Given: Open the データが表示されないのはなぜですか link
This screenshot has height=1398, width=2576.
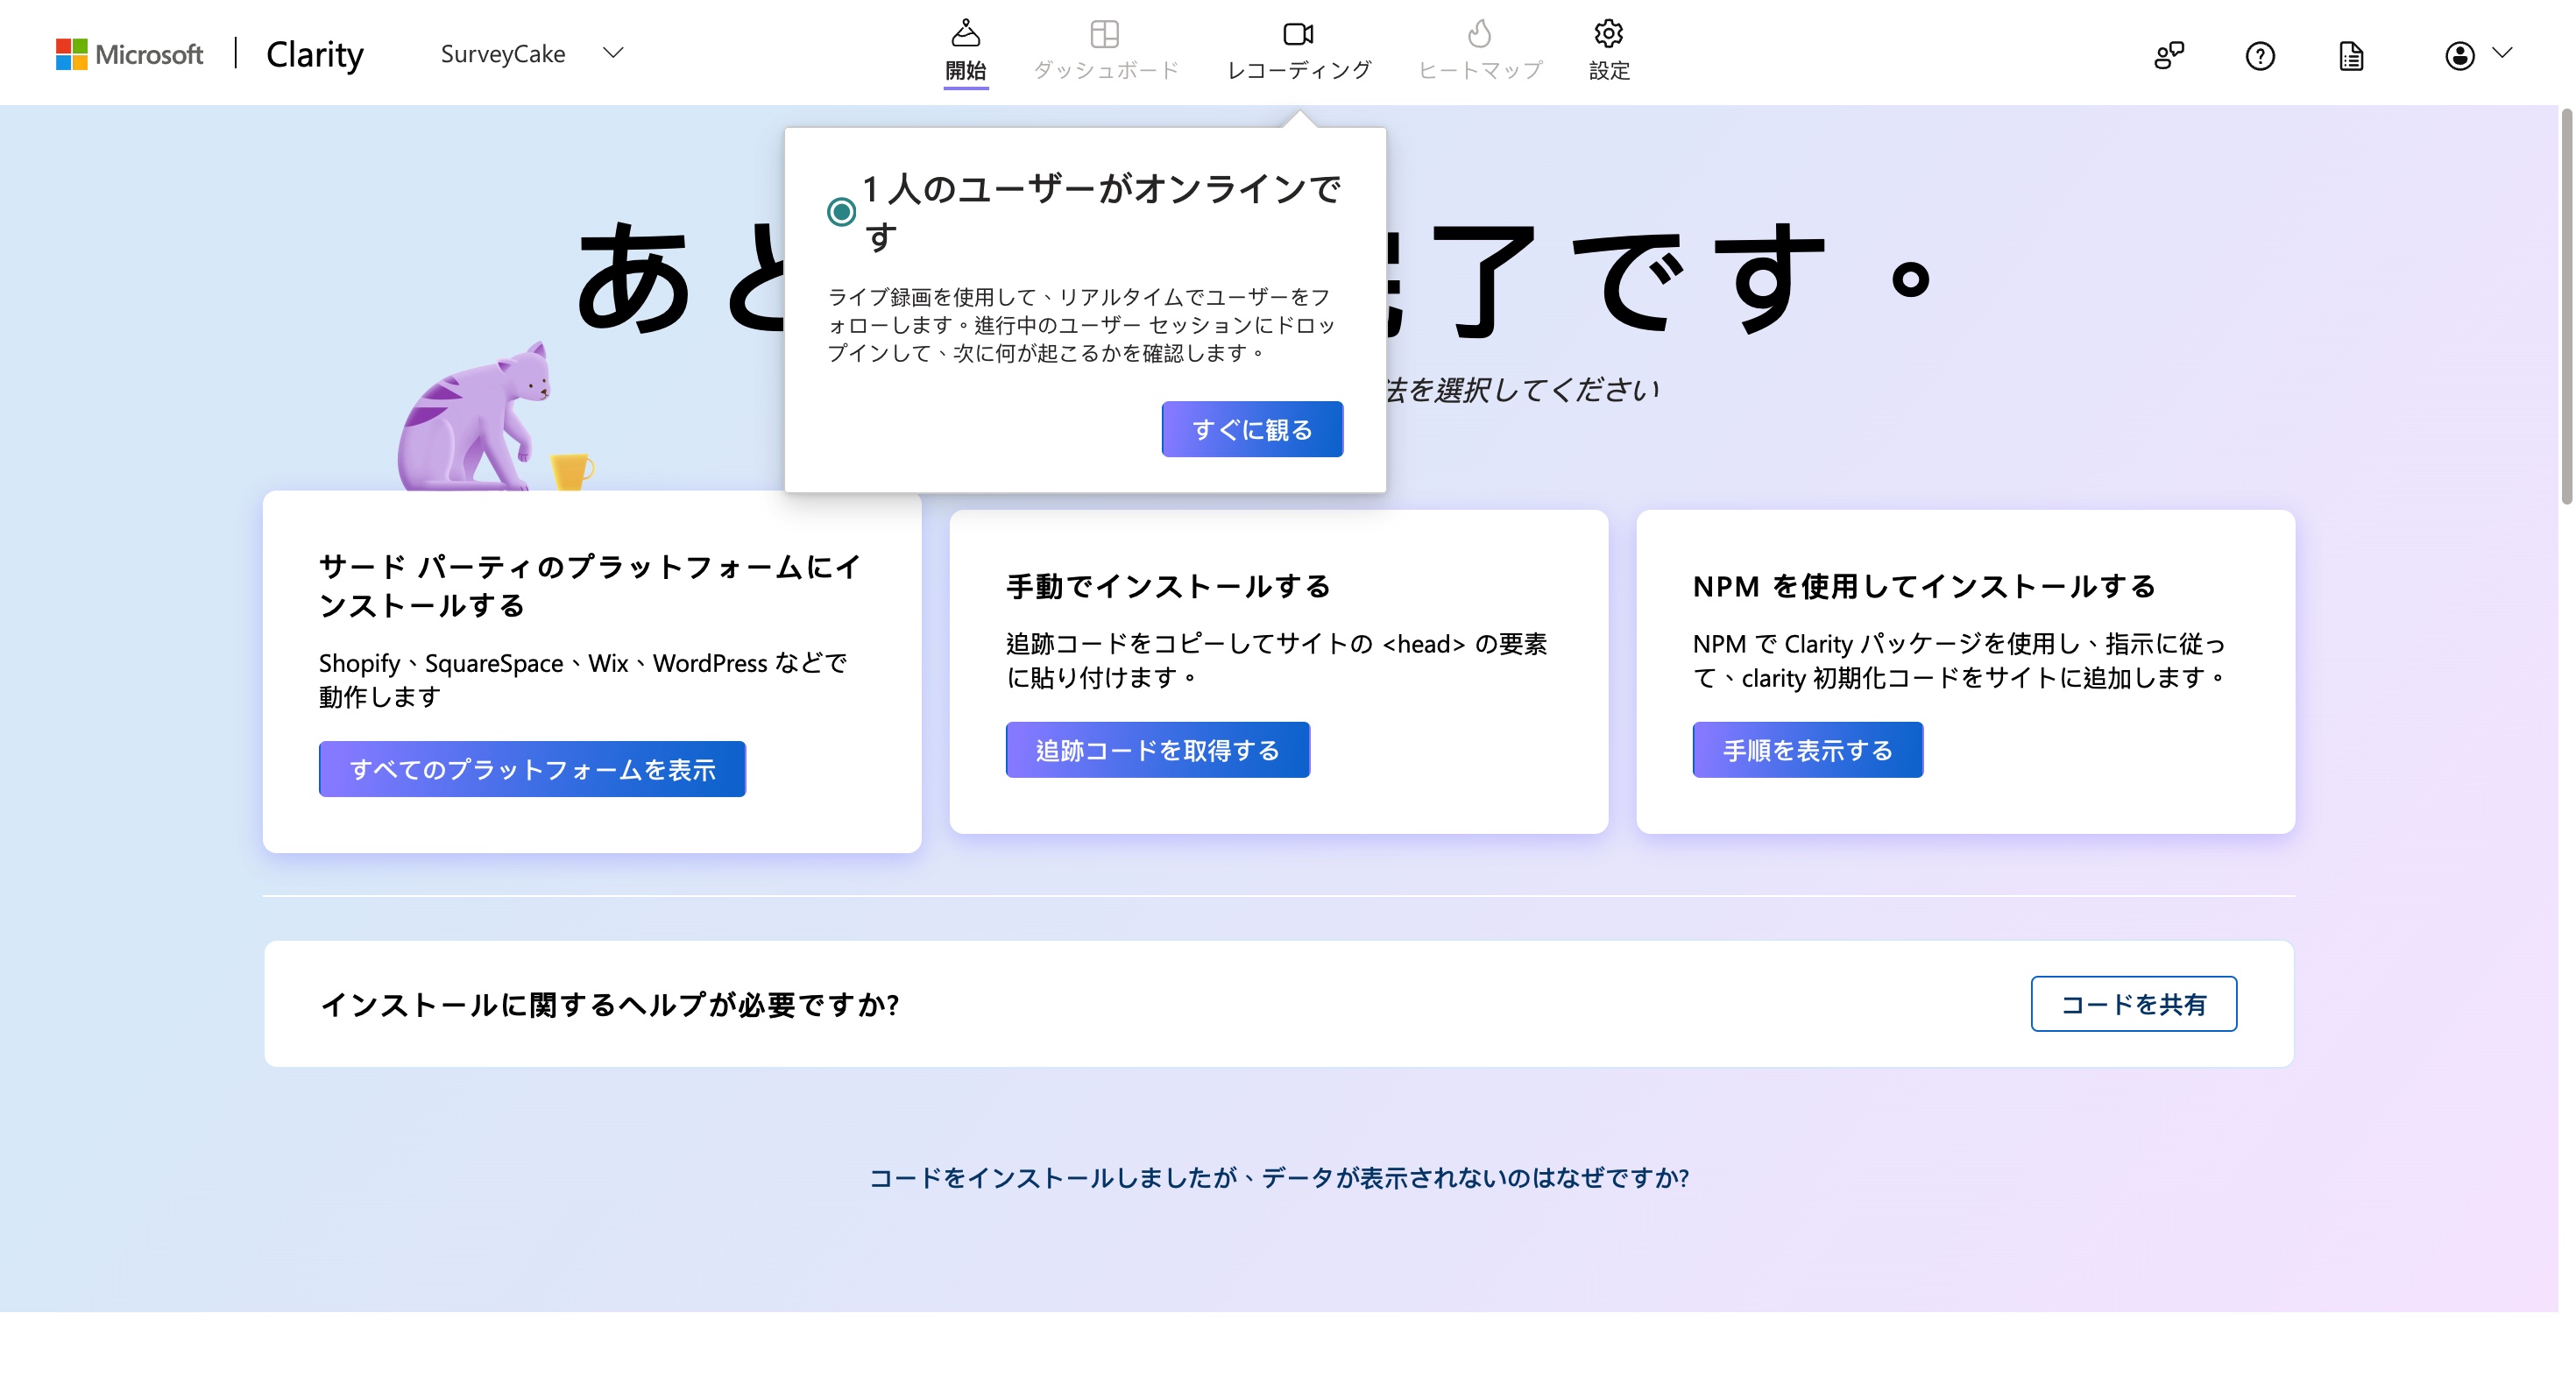Looking at the screenshot, I should click(1279, 1177).
